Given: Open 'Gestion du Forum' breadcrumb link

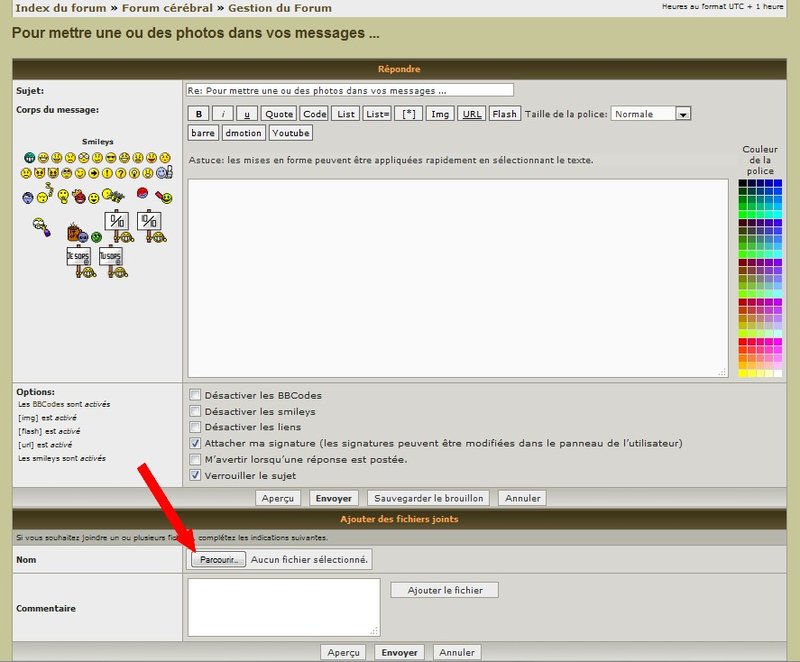Looking at the screenshot, I should tap(279, 8).
